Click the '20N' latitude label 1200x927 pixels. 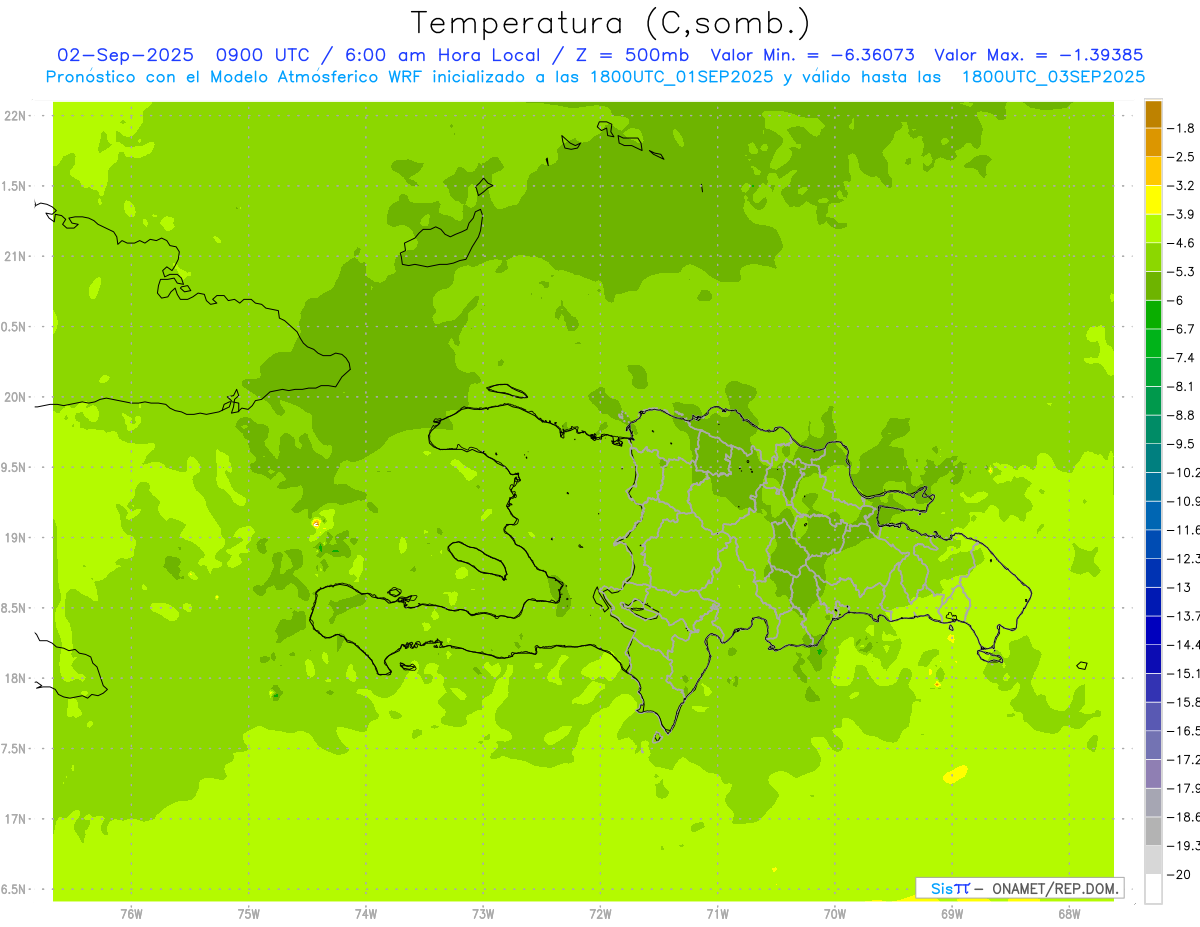tap(16, 397)
